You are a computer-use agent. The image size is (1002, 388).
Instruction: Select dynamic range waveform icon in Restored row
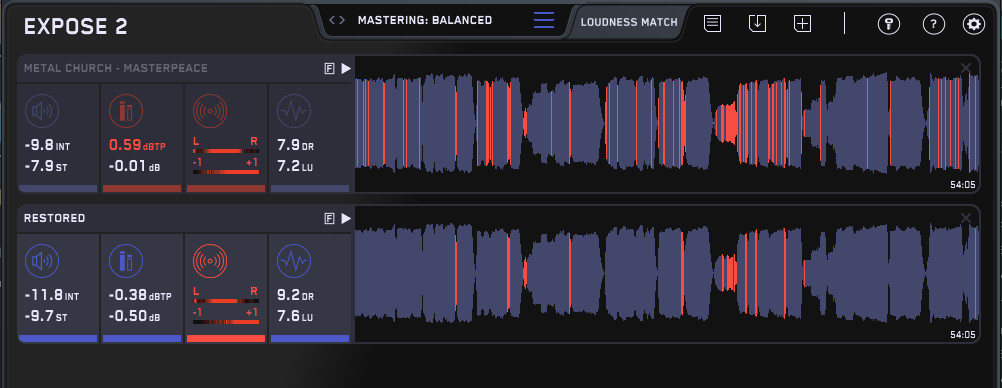point(294,261)
